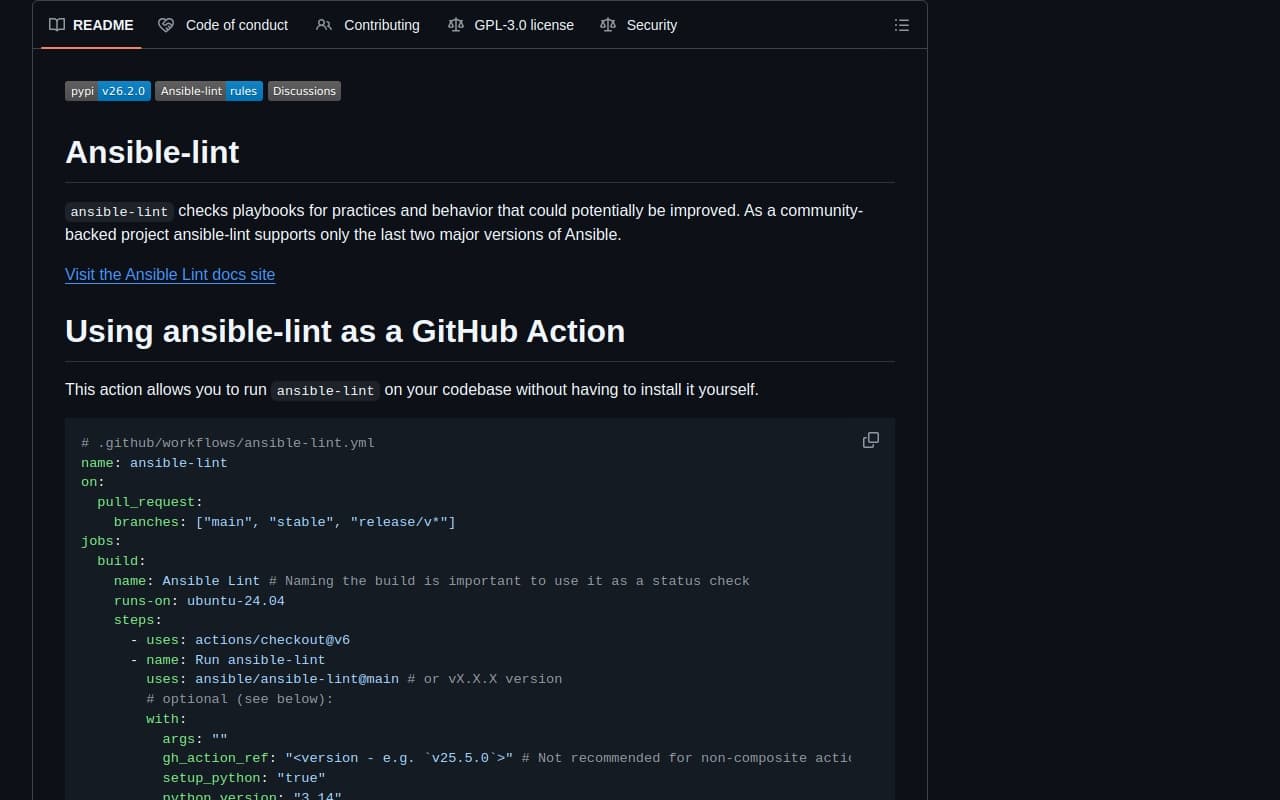Click the Ansible-lint main heading
Image resolution: width=1280 pixels, height=800 pixels.
(x=152, y=152)
